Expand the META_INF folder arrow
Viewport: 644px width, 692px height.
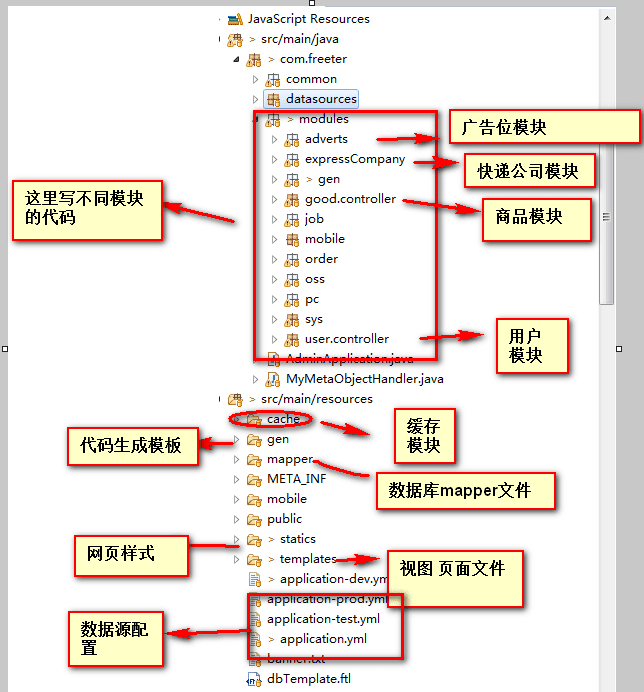point(236,479)
